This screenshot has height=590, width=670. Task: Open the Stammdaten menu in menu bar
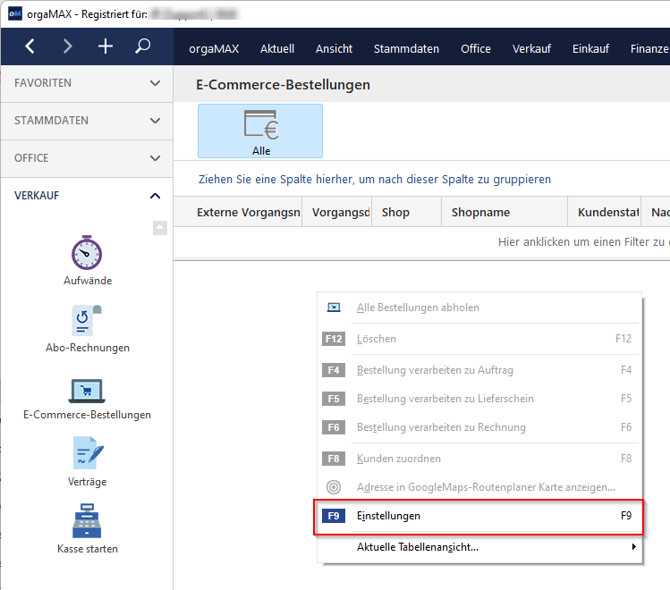point(406,49)
